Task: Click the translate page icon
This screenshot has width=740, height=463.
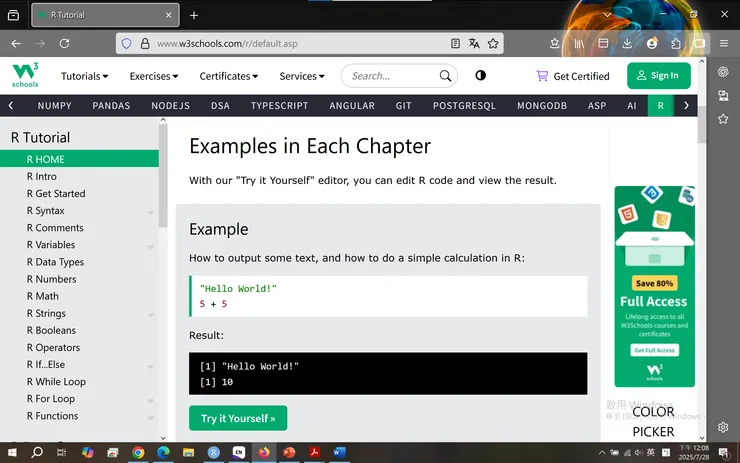Action: tap(474, 43)
